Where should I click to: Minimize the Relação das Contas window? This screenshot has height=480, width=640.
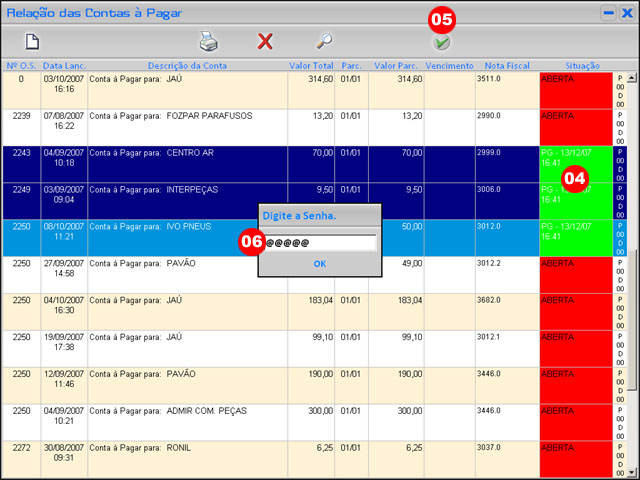point(607,12)
